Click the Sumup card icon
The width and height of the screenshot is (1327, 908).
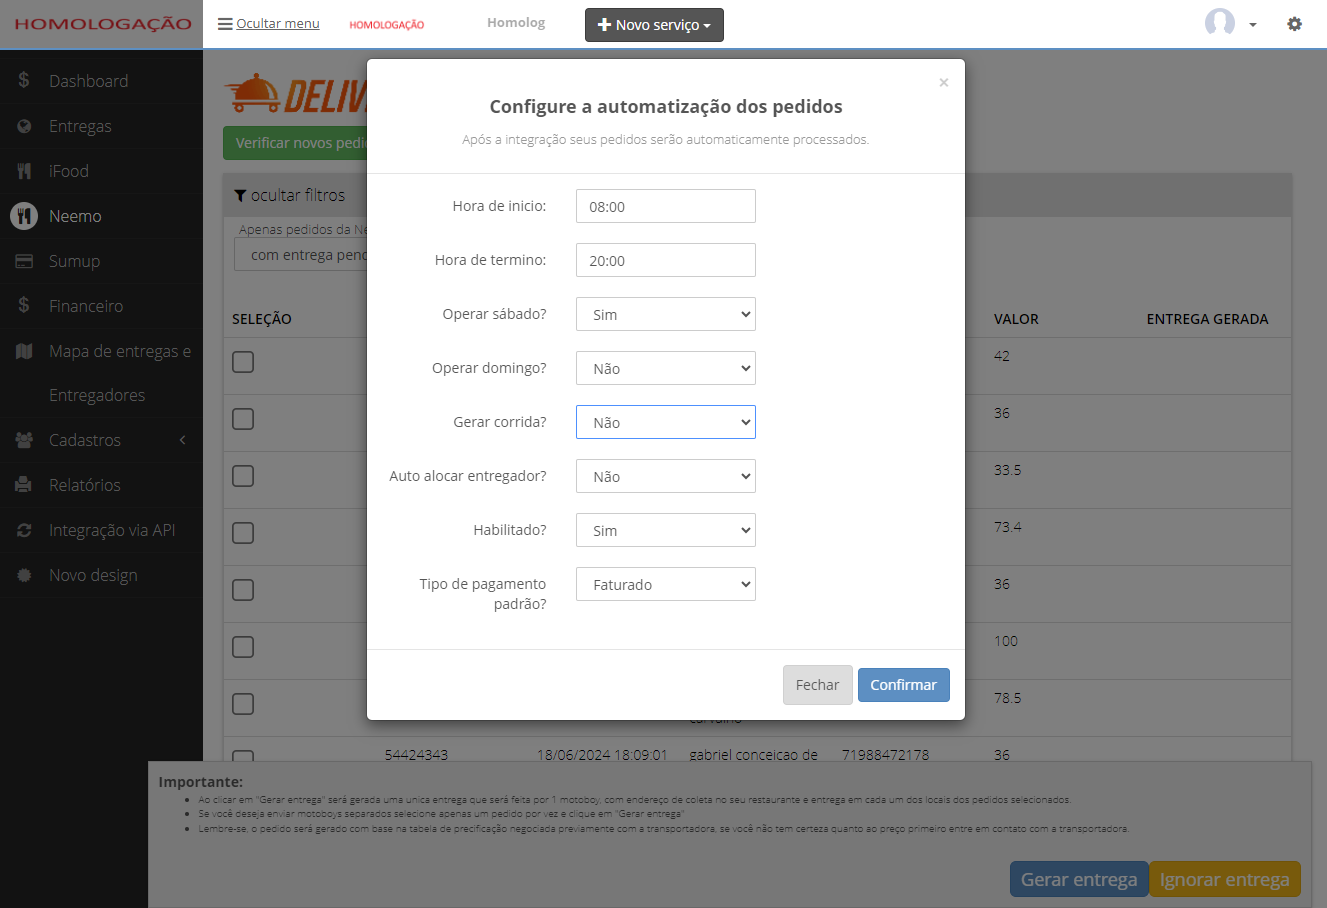(24, 261)
